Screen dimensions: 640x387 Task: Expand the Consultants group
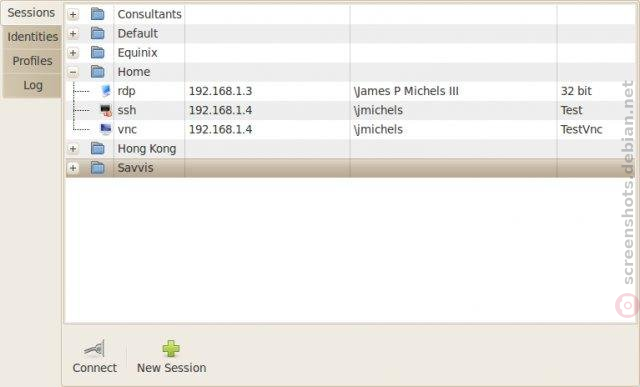[x=73, y=14]
